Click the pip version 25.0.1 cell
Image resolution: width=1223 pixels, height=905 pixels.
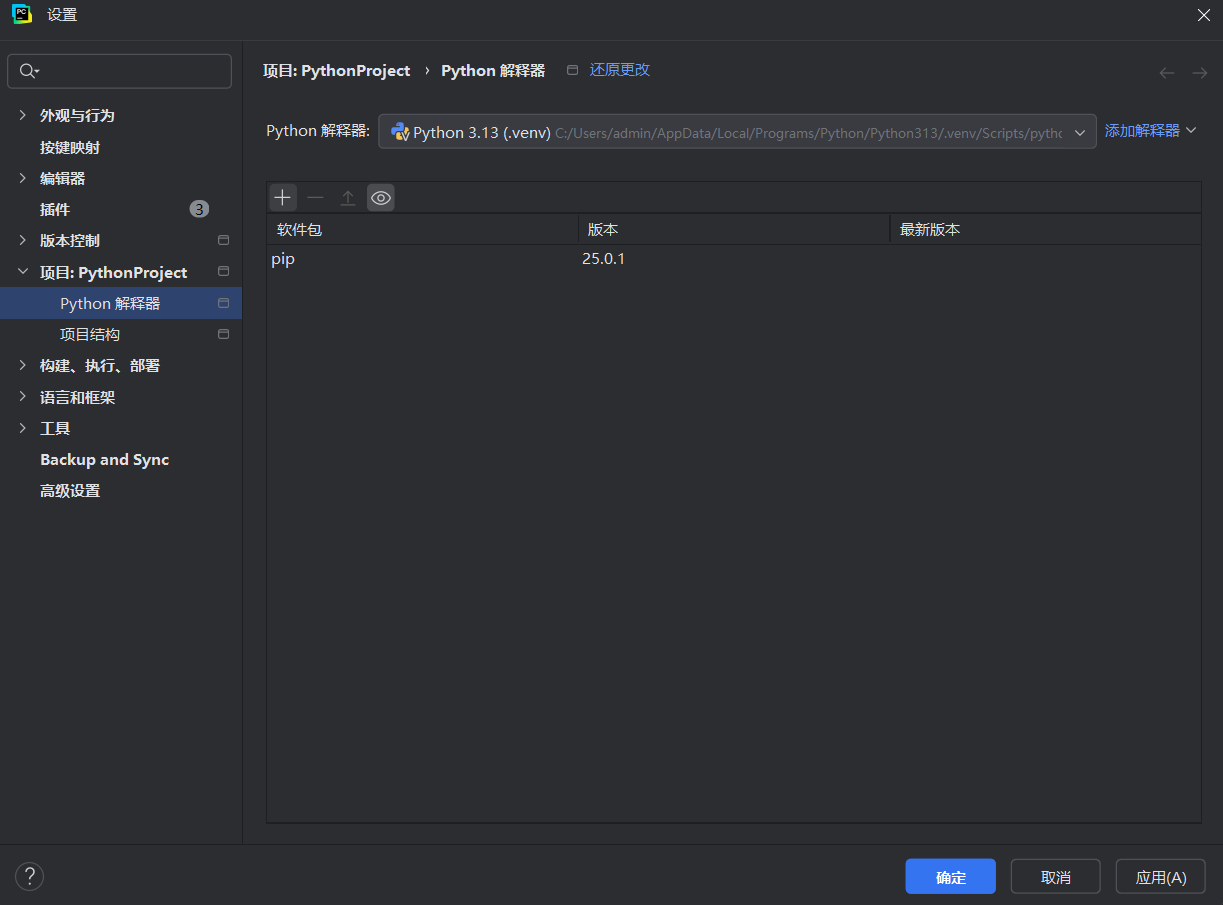tap(604, 259)
